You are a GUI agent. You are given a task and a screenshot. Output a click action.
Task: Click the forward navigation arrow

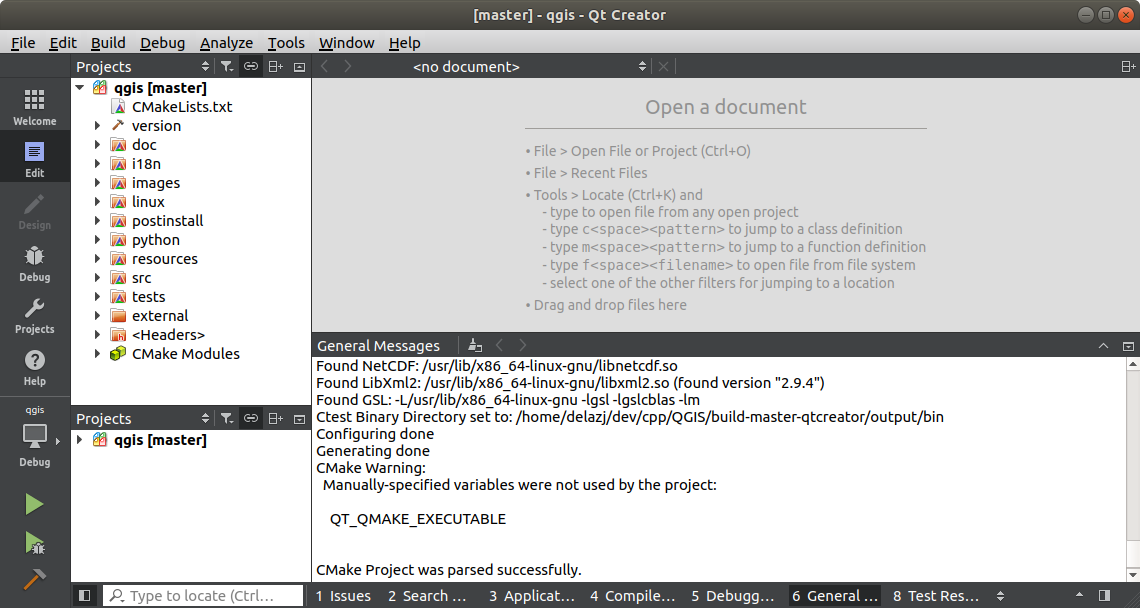(x=347, y=66)
